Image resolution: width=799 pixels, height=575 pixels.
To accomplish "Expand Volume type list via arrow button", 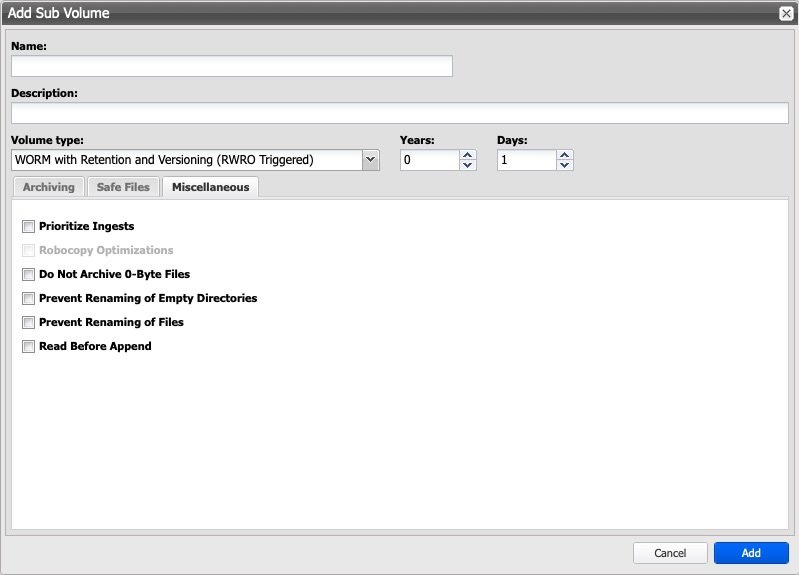I will coord(370,160).
